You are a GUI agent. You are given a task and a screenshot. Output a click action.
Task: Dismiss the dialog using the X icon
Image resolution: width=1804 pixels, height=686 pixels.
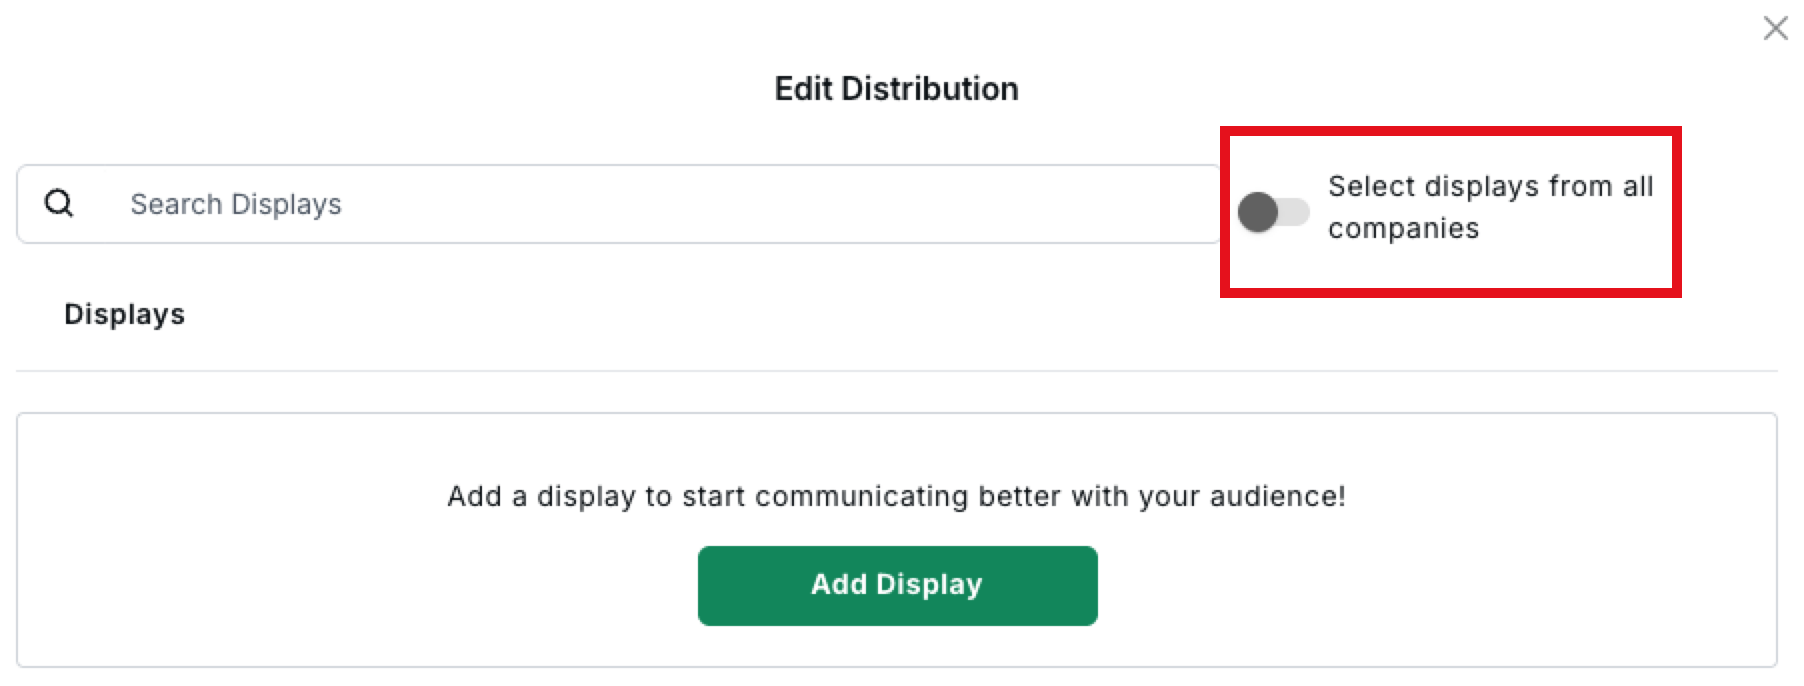[x=1775, y=28]
